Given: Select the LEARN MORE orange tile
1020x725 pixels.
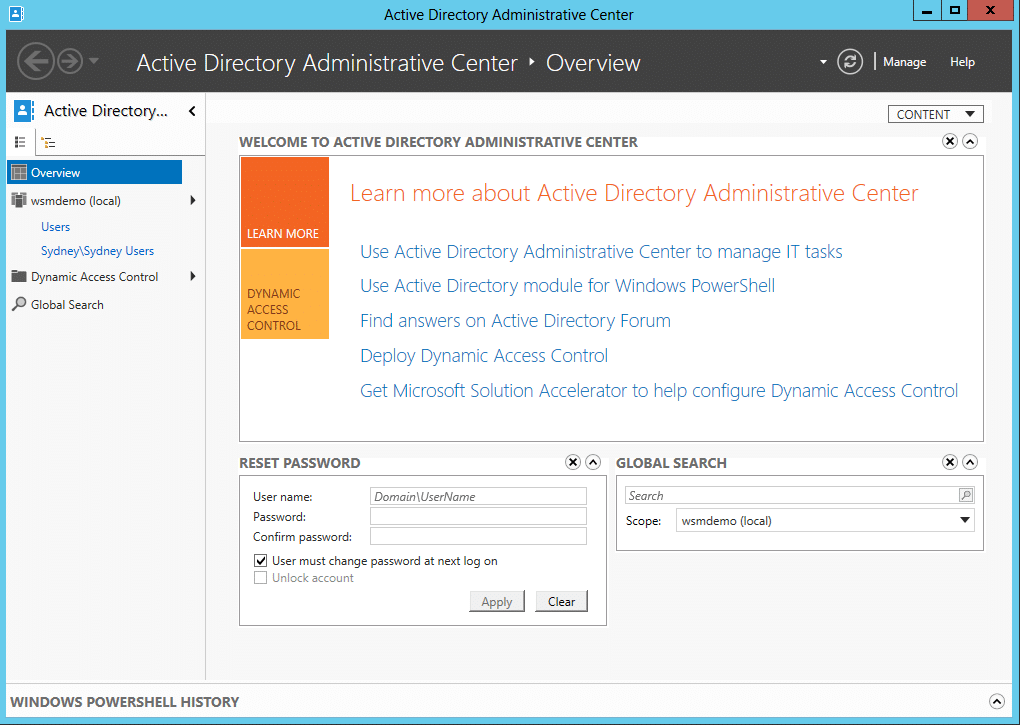Looking at the screenshot, I should [285, 202].
